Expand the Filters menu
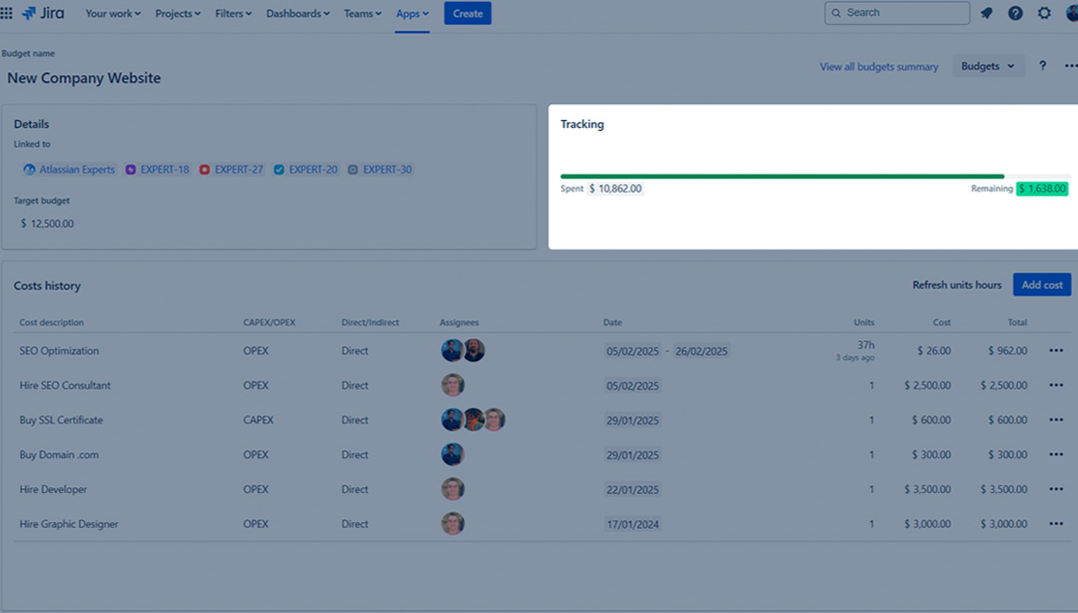1078x613 pixels. coord(233,13)
